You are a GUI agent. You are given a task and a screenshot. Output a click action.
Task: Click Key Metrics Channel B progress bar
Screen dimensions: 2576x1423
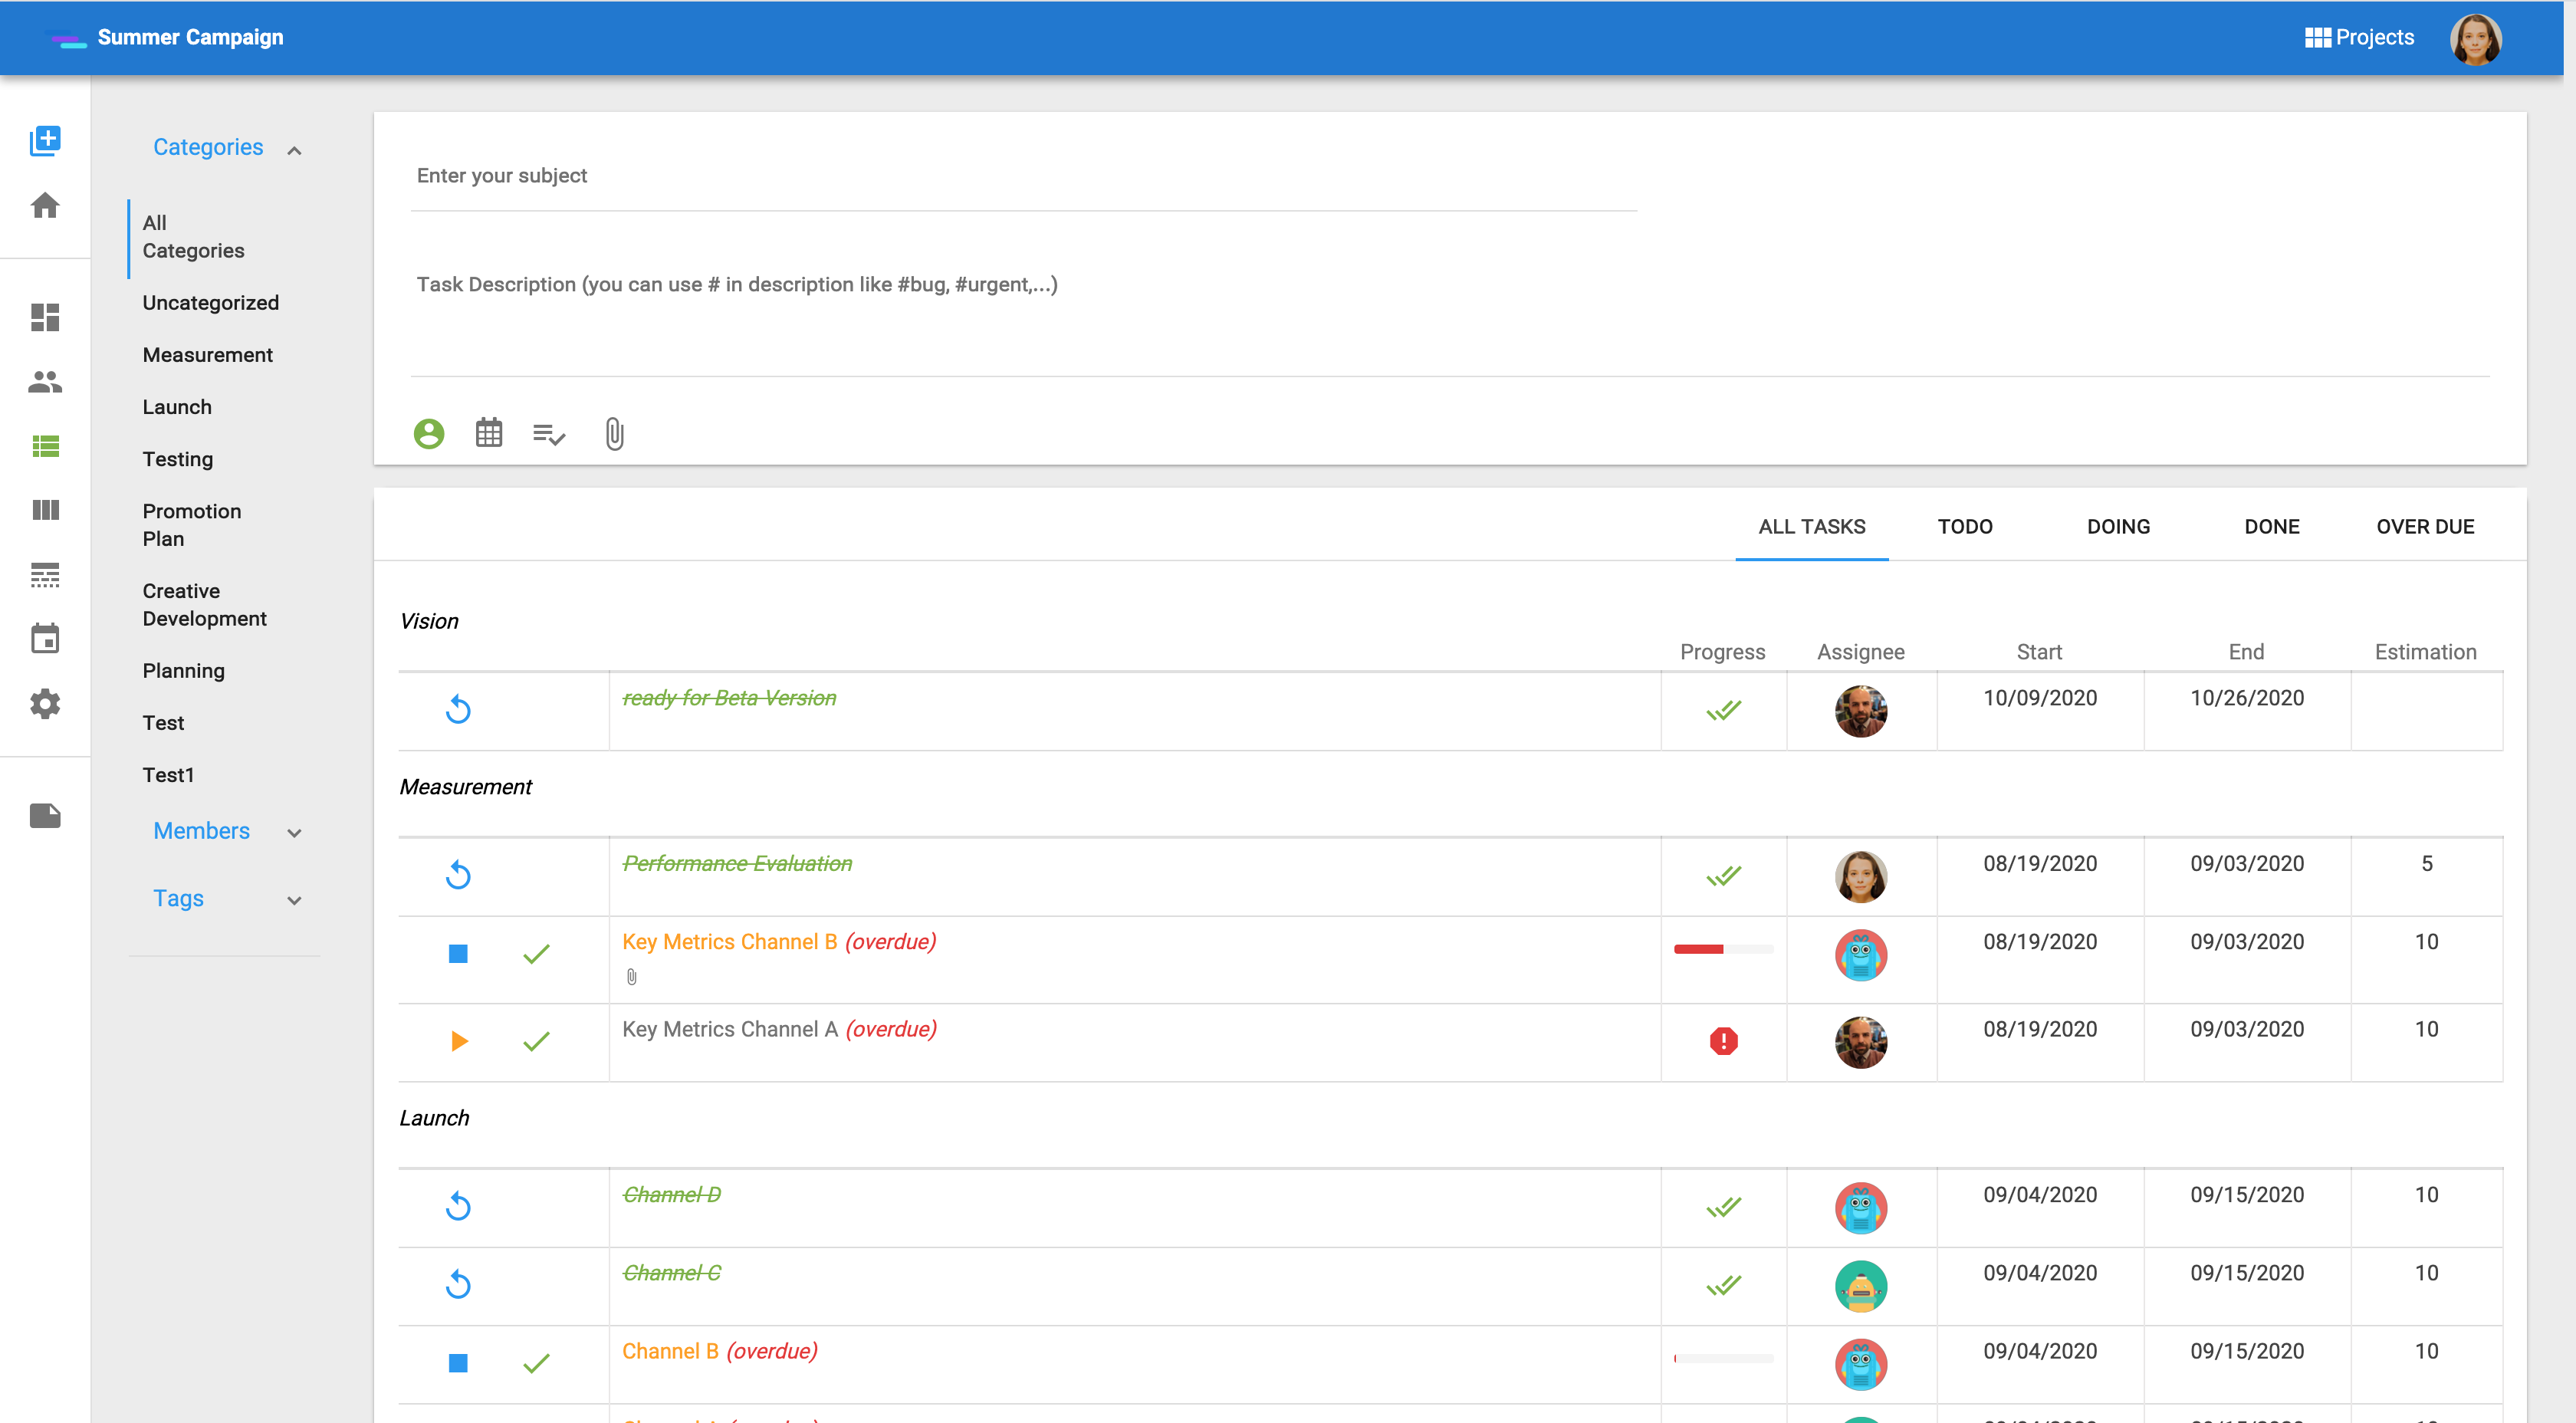point(1723,949)
